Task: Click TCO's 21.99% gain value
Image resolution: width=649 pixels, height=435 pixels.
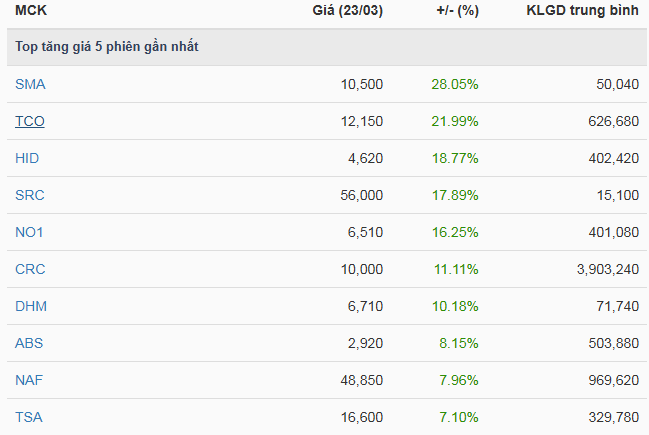Action: (x=457, y=121)
